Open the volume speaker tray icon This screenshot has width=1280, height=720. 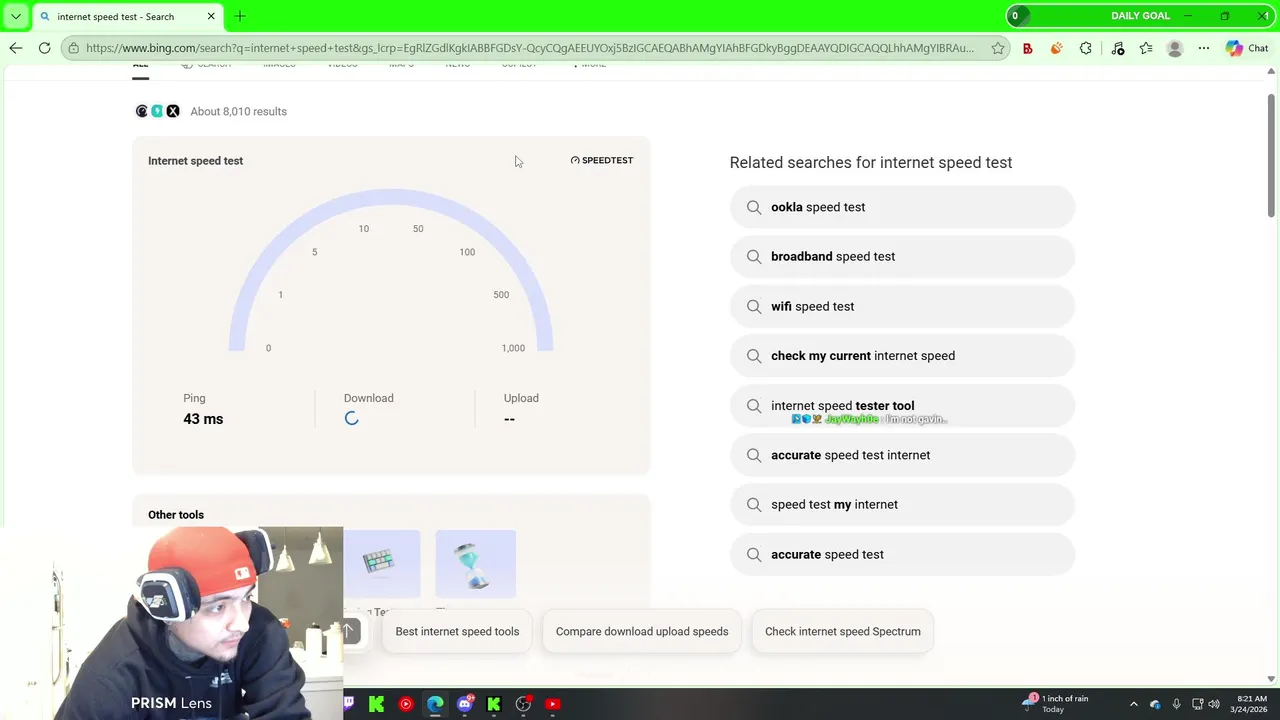[x=1214, y=704]
